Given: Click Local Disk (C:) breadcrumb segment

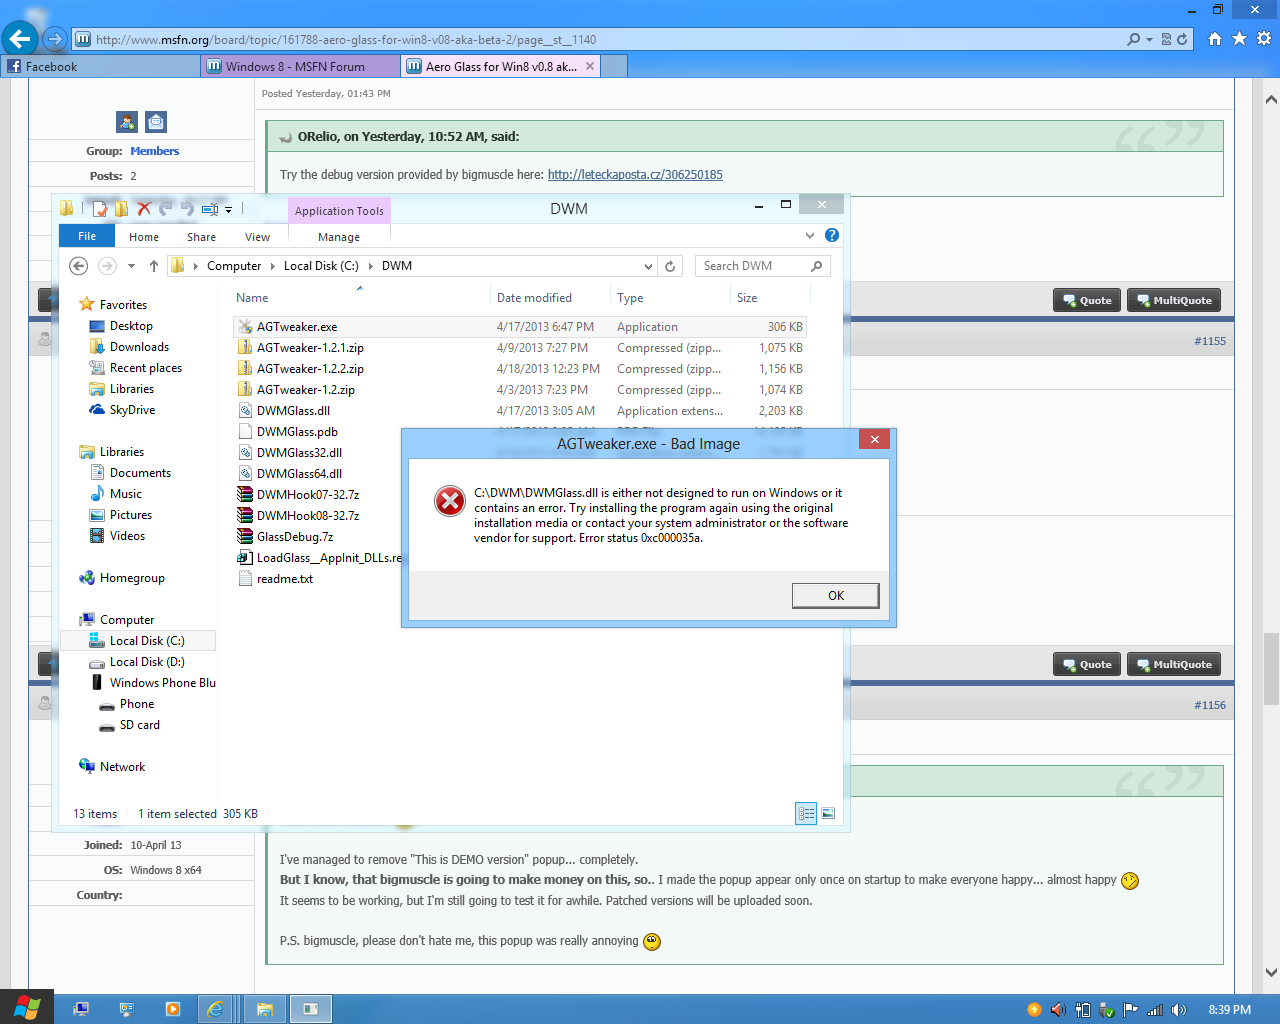Looking at the screenshot, I should point(321,266).
